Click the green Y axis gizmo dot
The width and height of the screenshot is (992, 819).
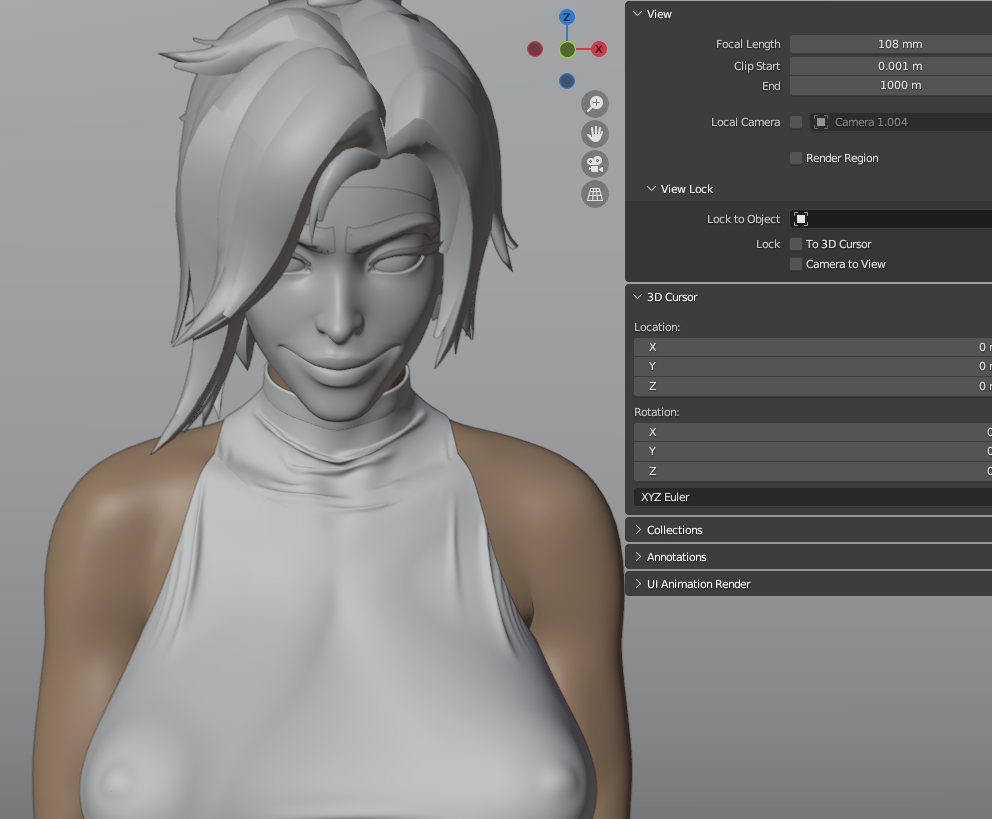tap(567, 49)
